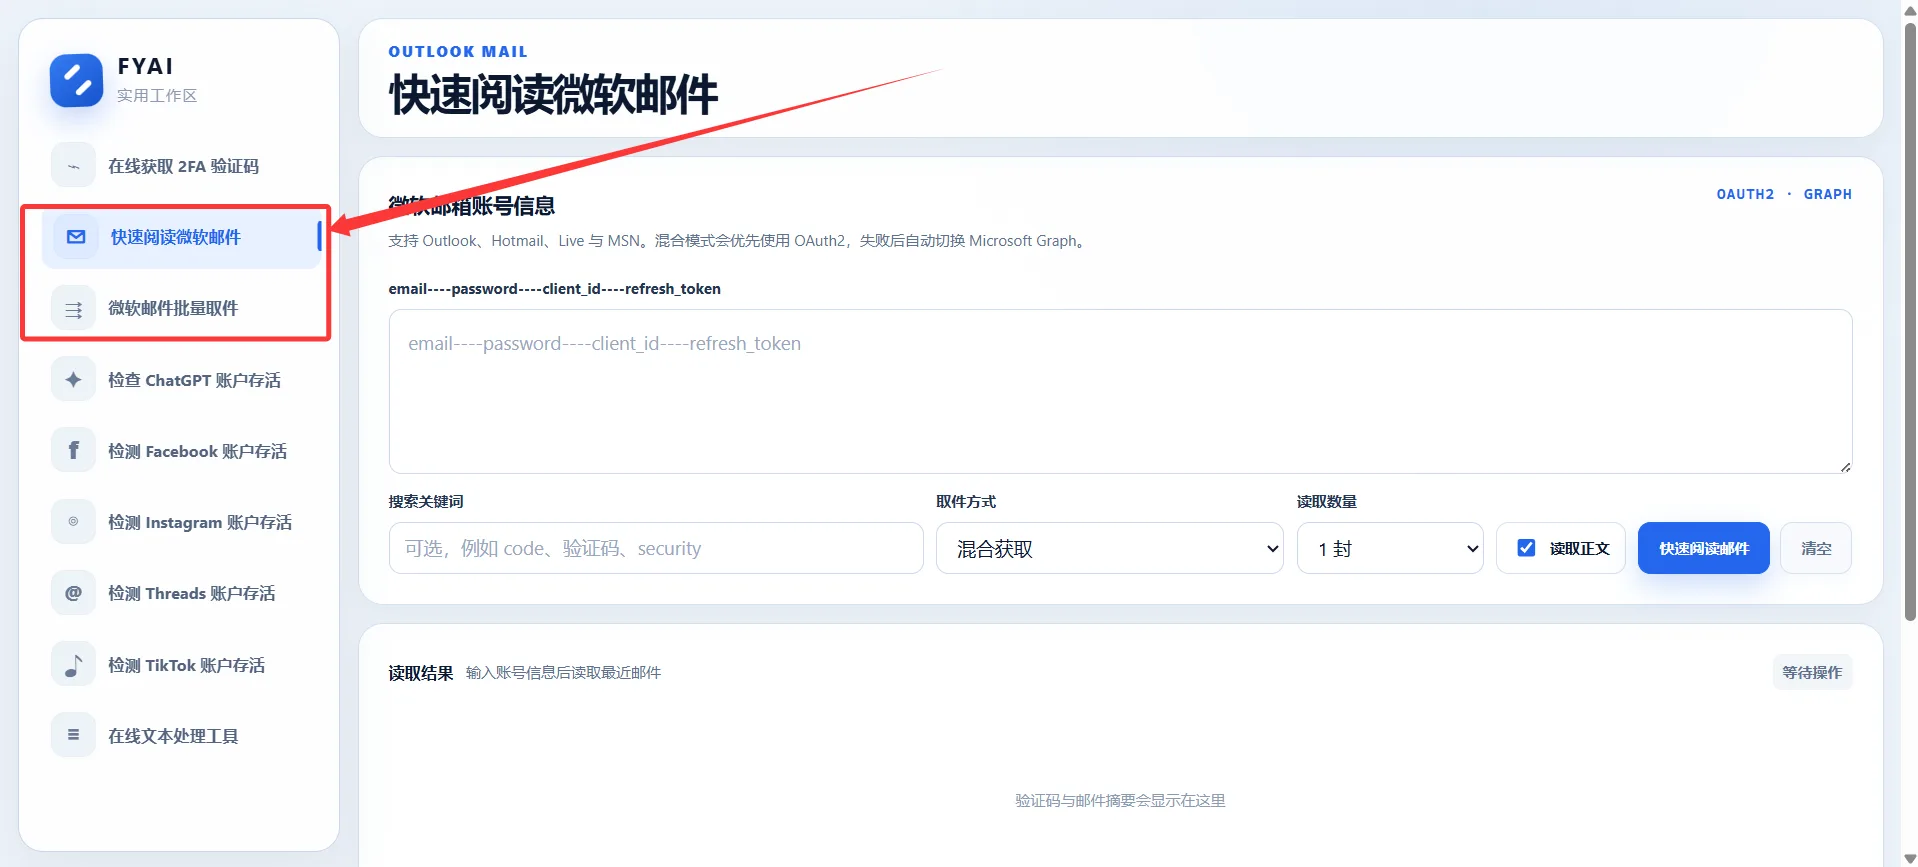Open 检测 Instagram 账户存活 page
The height and width of the screenshot is (867, 1918).
(181, 522)
